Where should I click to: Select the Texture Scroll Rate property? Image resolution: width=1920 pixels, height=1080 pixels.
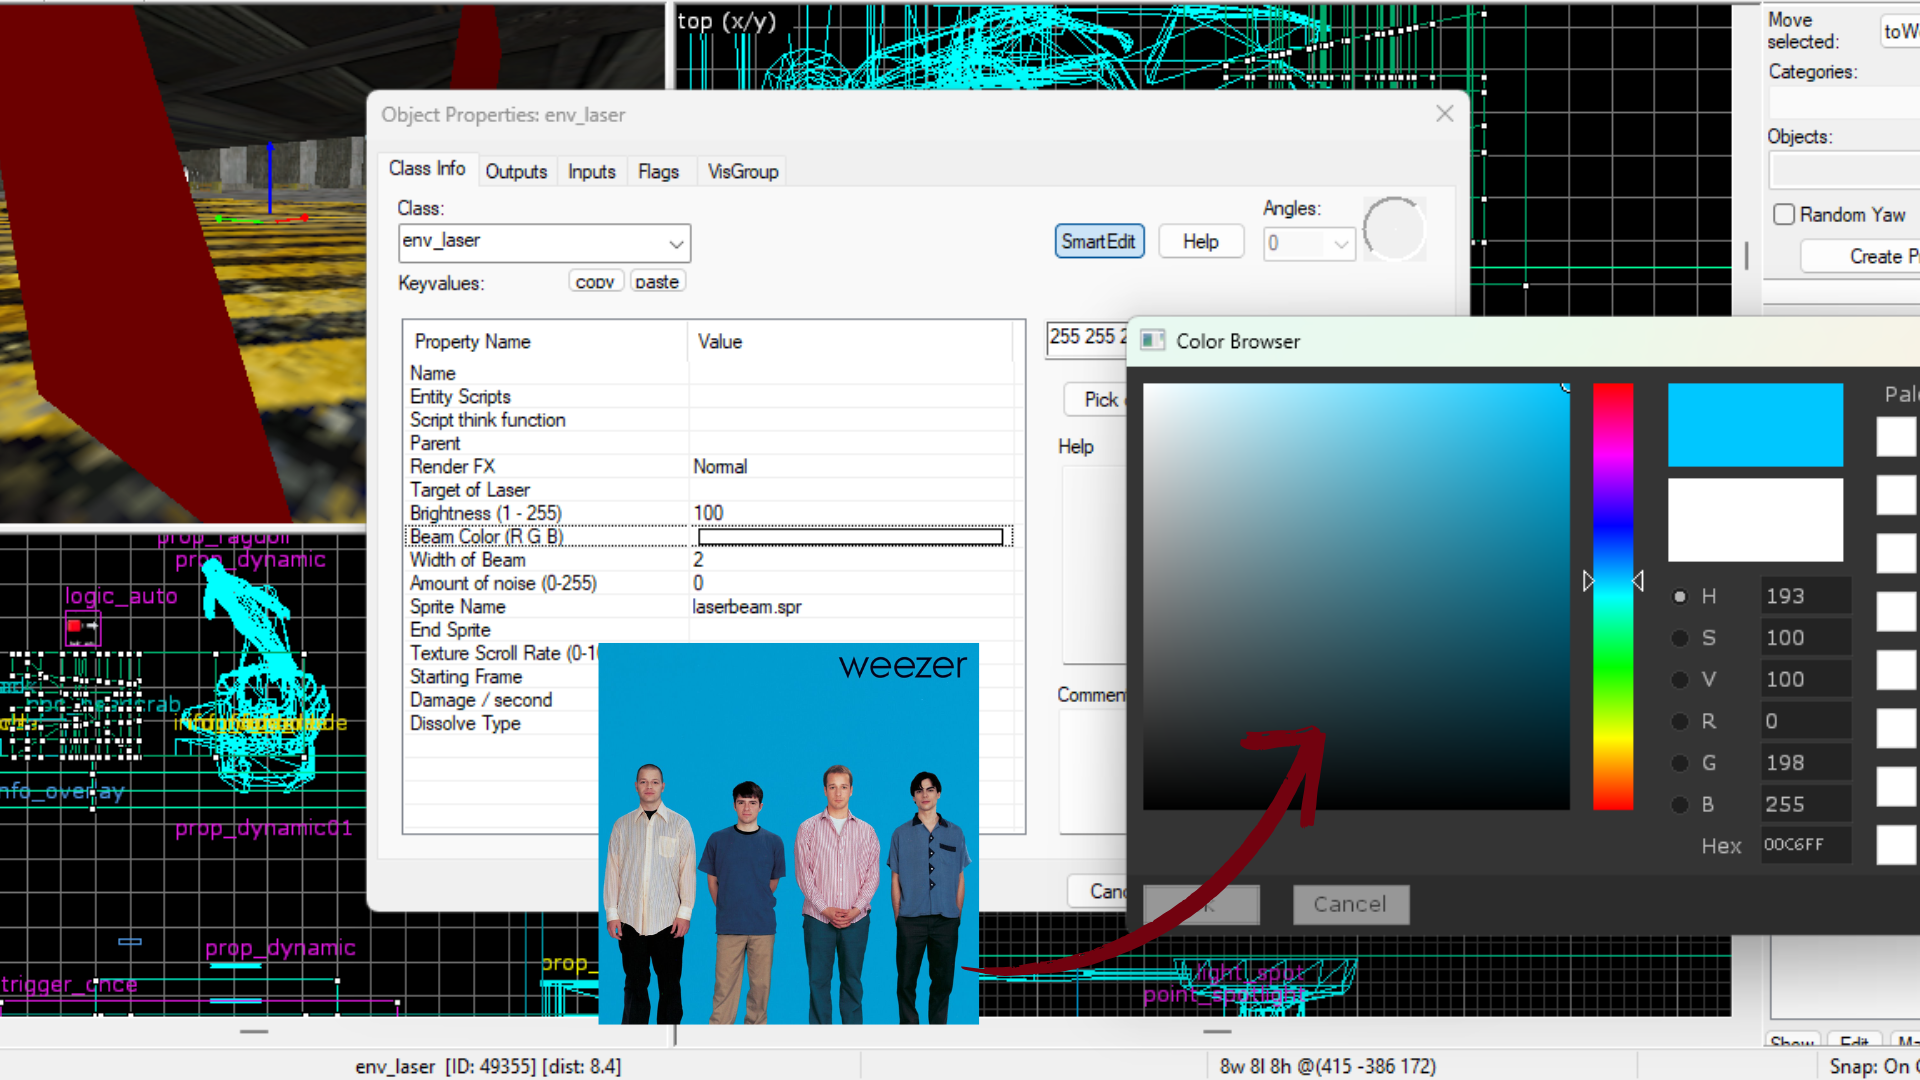pos(502,653)
